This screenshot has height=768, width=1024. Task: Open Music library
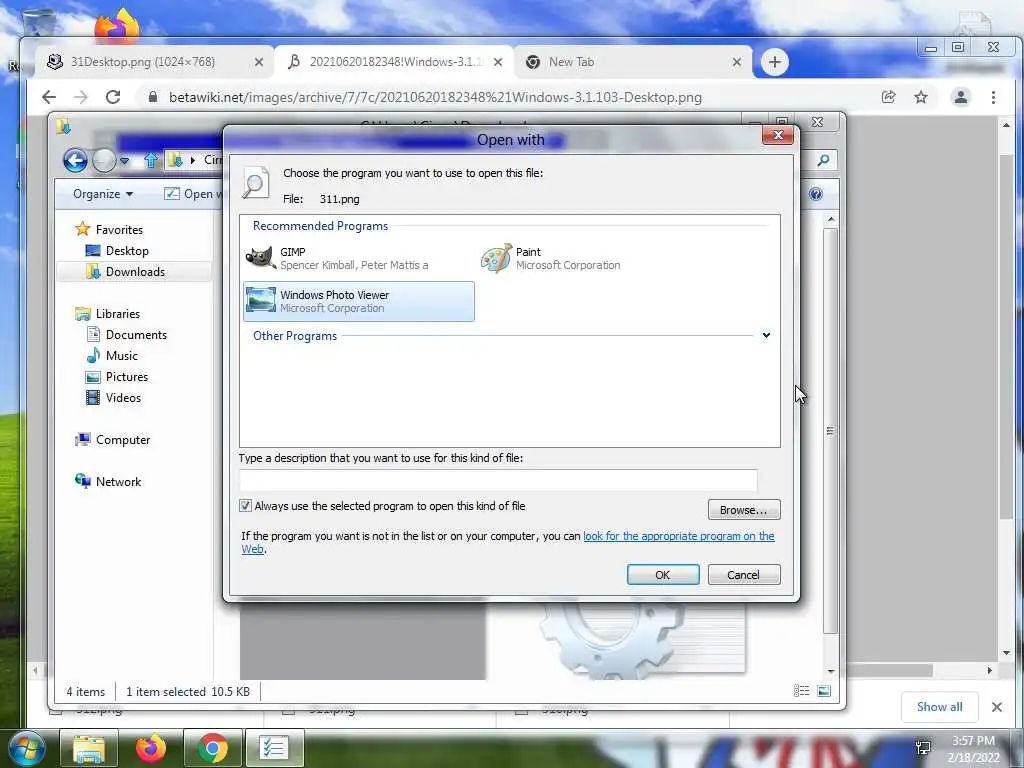112,355
